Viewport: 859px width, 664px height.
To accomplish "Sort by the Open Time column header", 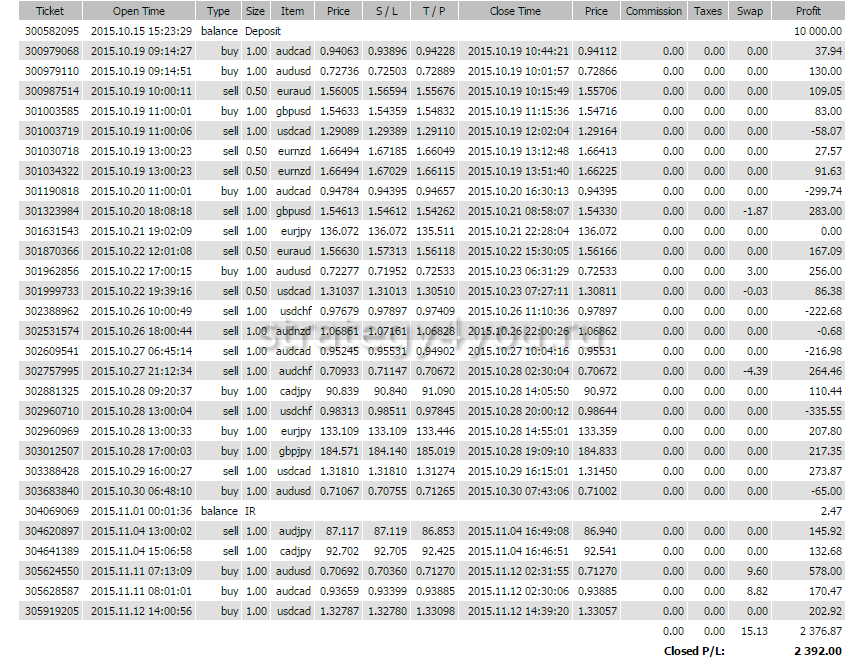I will click(x=139, y=11).
